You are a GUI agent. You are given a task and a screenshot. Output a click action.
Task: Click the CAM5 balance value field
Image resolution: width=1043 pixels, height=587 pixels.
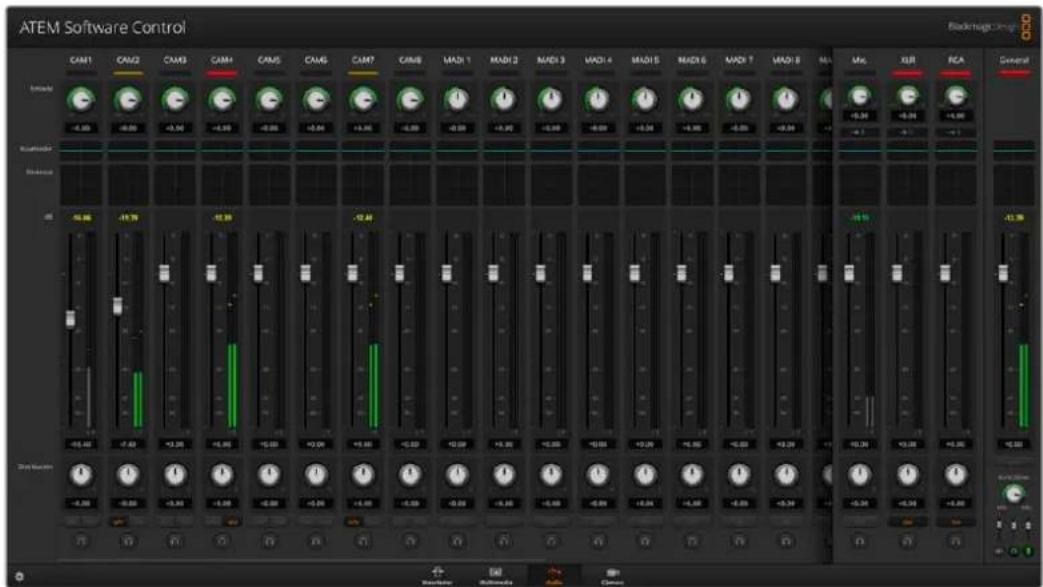[x=269, y=503]
